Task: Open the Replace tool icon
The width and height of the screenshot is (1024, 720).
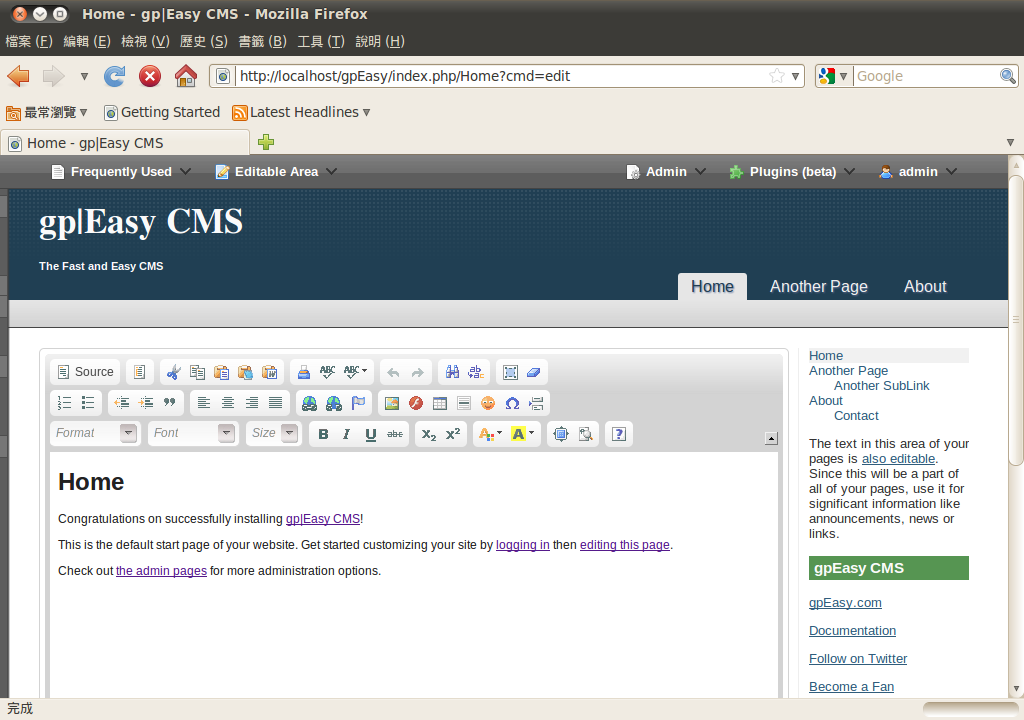Action: pos(476,372)
